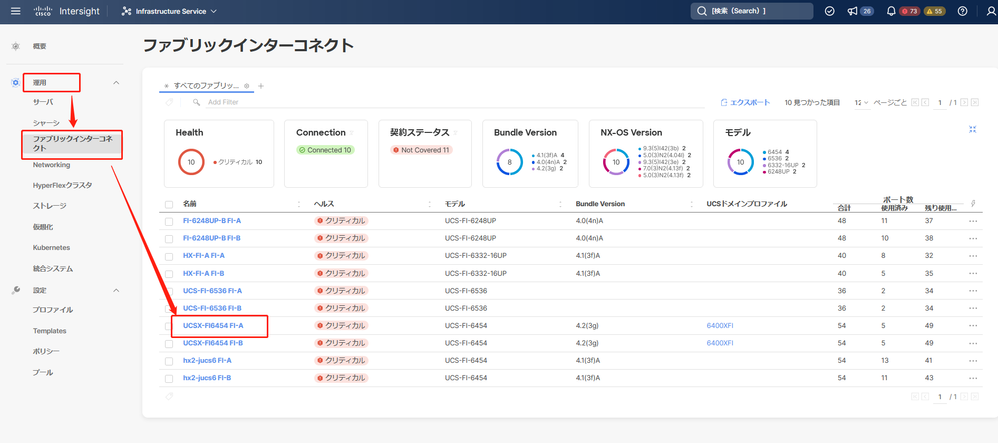Check the UCSX-FI6454 FI-B row checkbox

[x=169, y=344]
